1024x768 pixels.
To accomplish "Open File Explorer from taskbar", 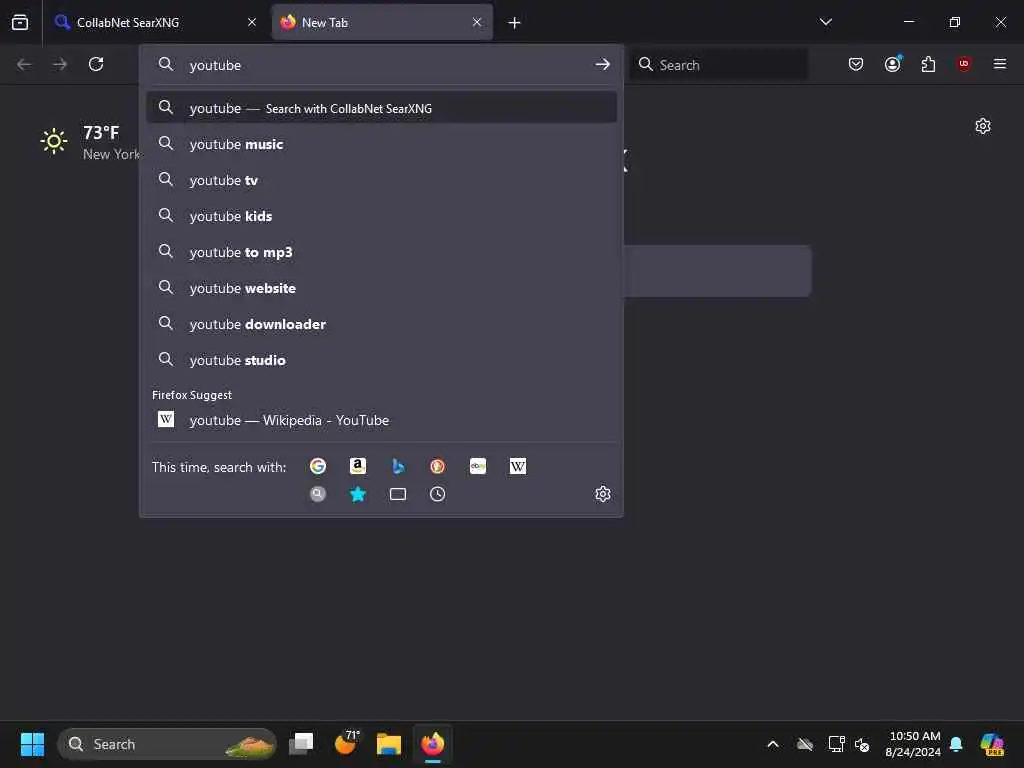I will coord(389,744).
